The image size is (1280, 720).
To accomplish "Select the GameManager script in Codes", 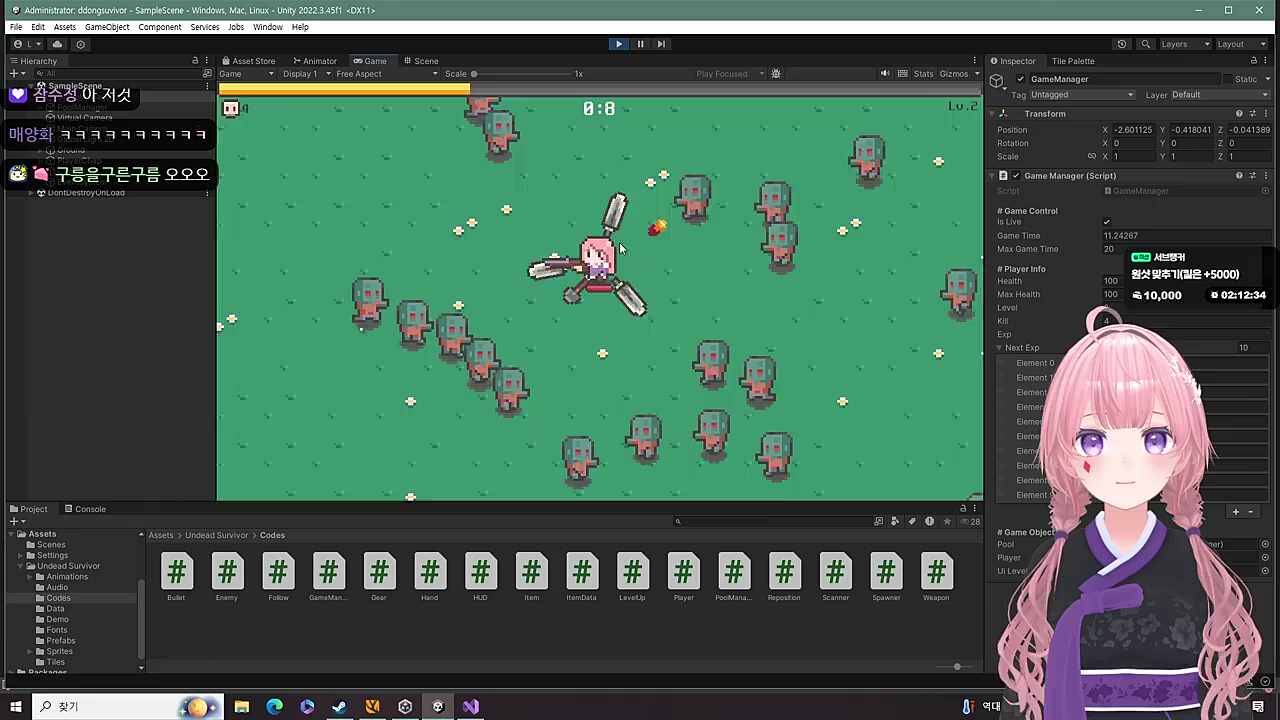I will coord(328,578).
